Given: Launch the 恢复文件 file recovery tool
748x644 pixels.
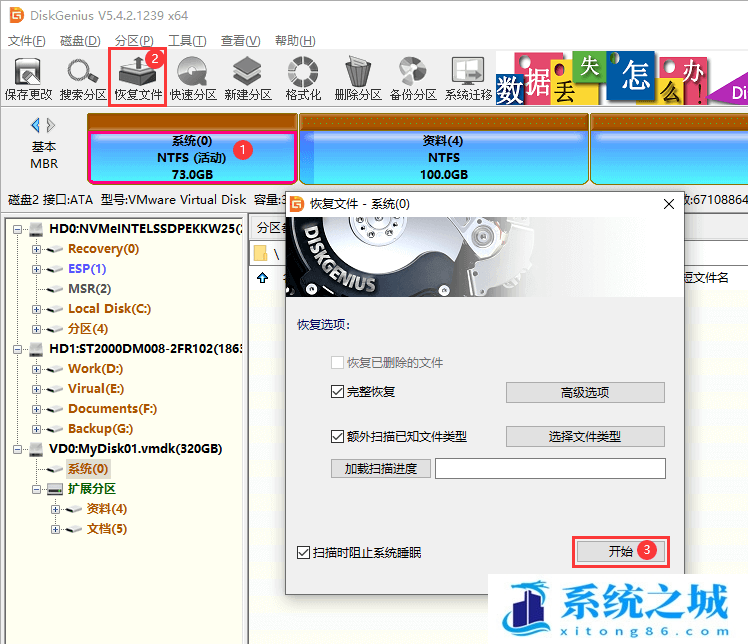Looking at the screenshot, I should tap(138, 78).
